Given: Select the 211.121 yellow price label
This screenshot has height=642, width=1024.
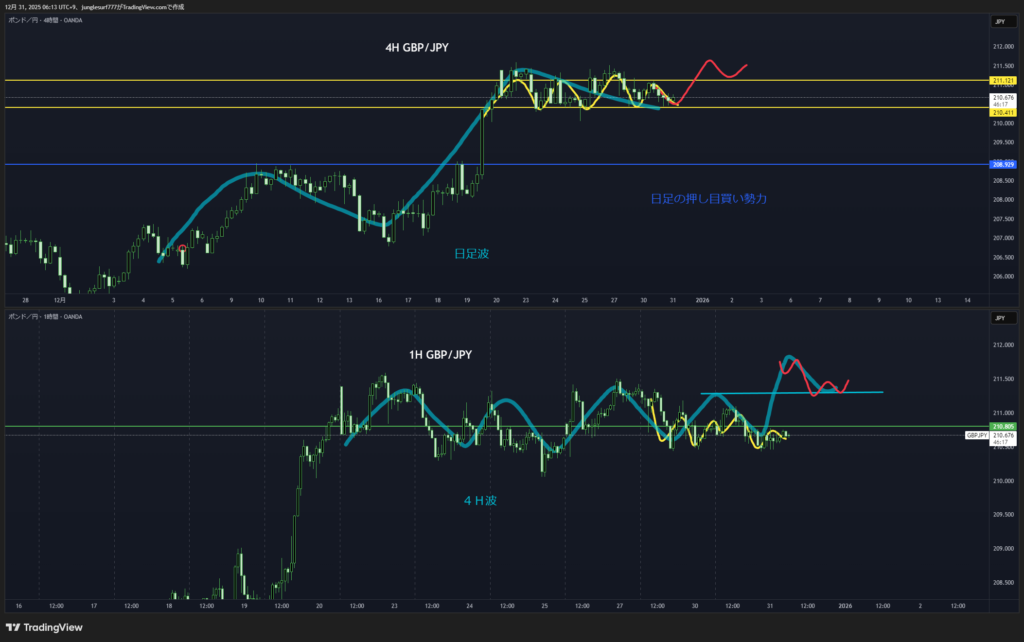Looking at the screenshot, I should pyautogui.click(x=1002, y=80).
